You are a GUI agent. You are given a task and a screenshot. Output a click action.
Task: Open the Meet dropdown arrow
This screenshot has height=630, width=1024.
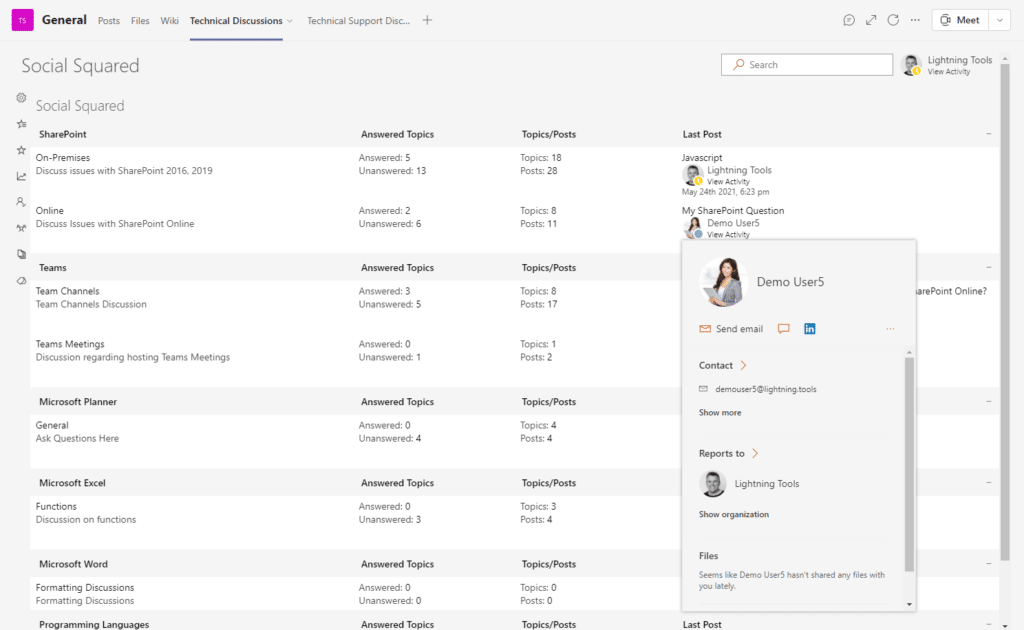coord(999,20)
